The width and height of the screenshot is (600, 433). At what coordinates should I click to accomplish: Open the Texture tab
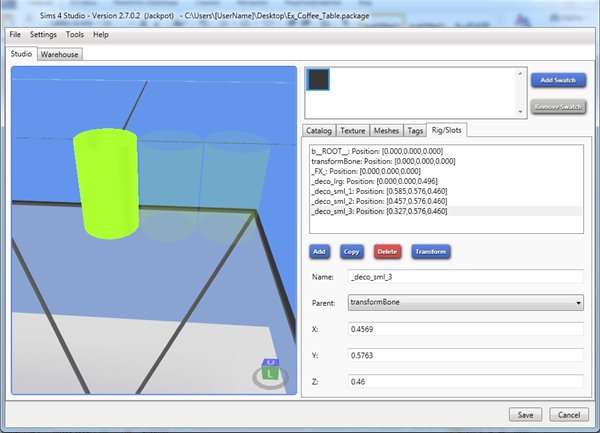pos(352,130)
